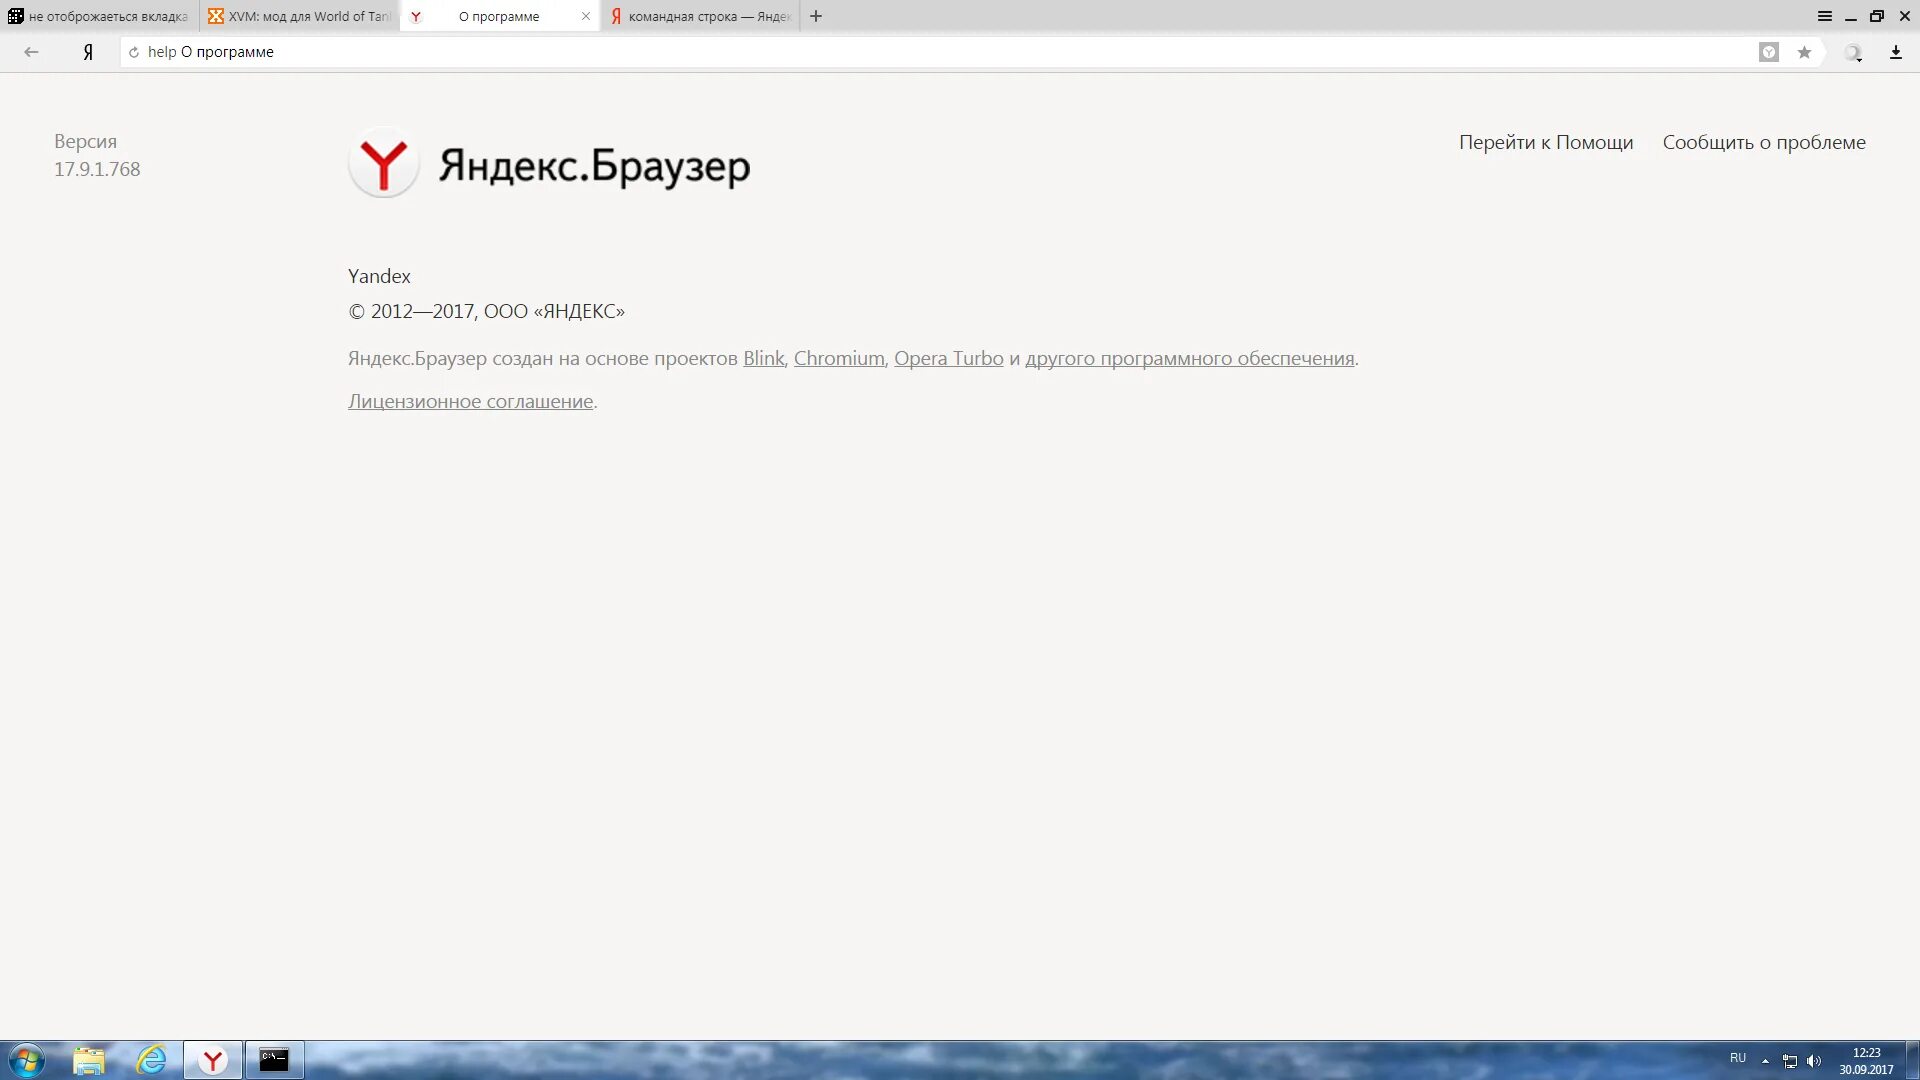This screenshot has width=1920, height=1080.
Task: Restore down the browser window
Action: (x=1877, y=16)
